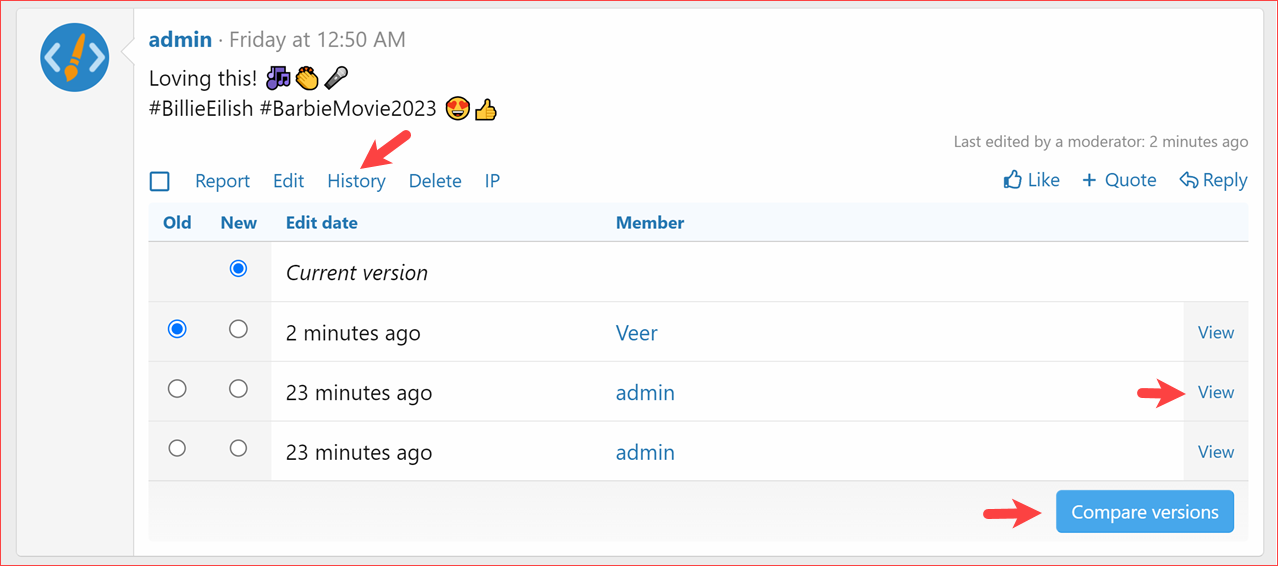Click the thumbs-up Like icon
The width and height of the screenshot is (1278, 566).
click(1013, 180)
